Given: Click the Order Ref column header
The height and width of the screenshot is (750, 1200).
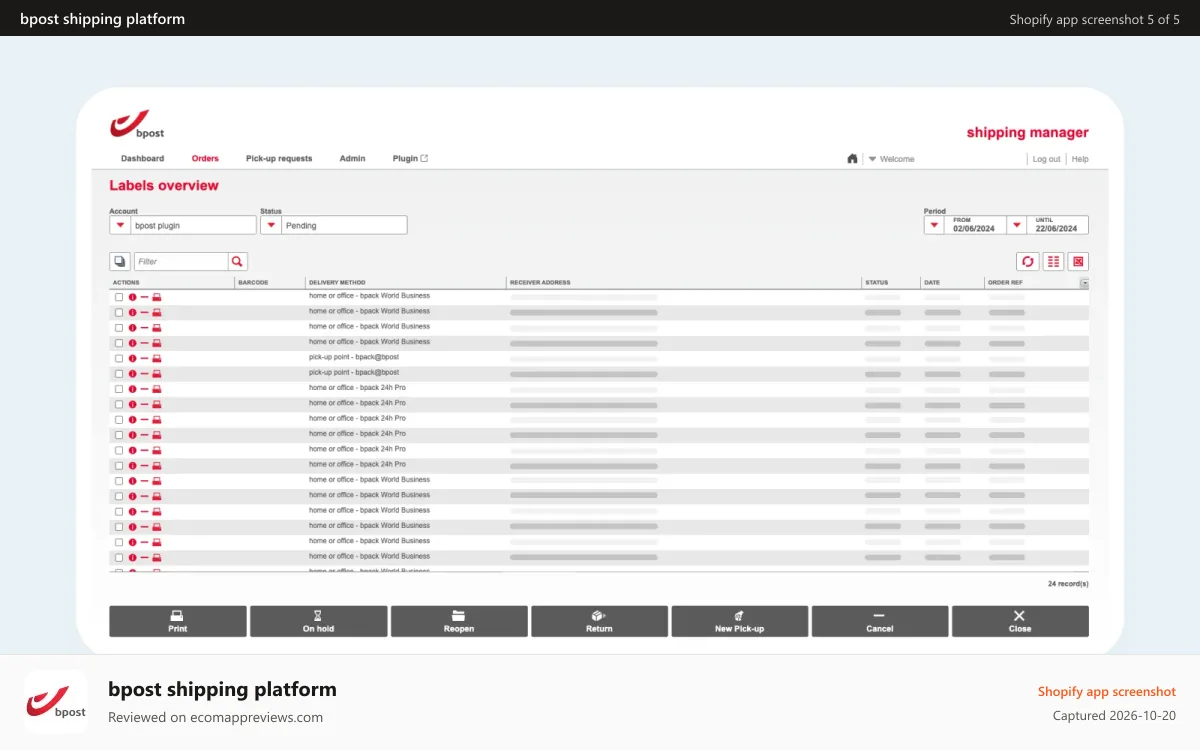Looking at the screenshot, I should [1005, 283].
